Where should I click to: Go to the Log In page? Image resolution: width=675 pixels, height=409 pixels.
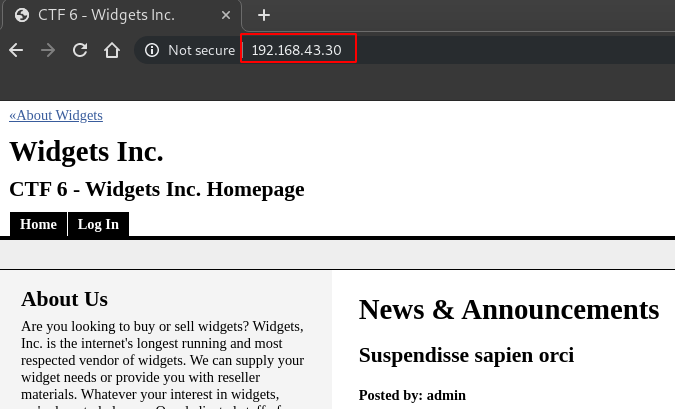tap(98, 224)
